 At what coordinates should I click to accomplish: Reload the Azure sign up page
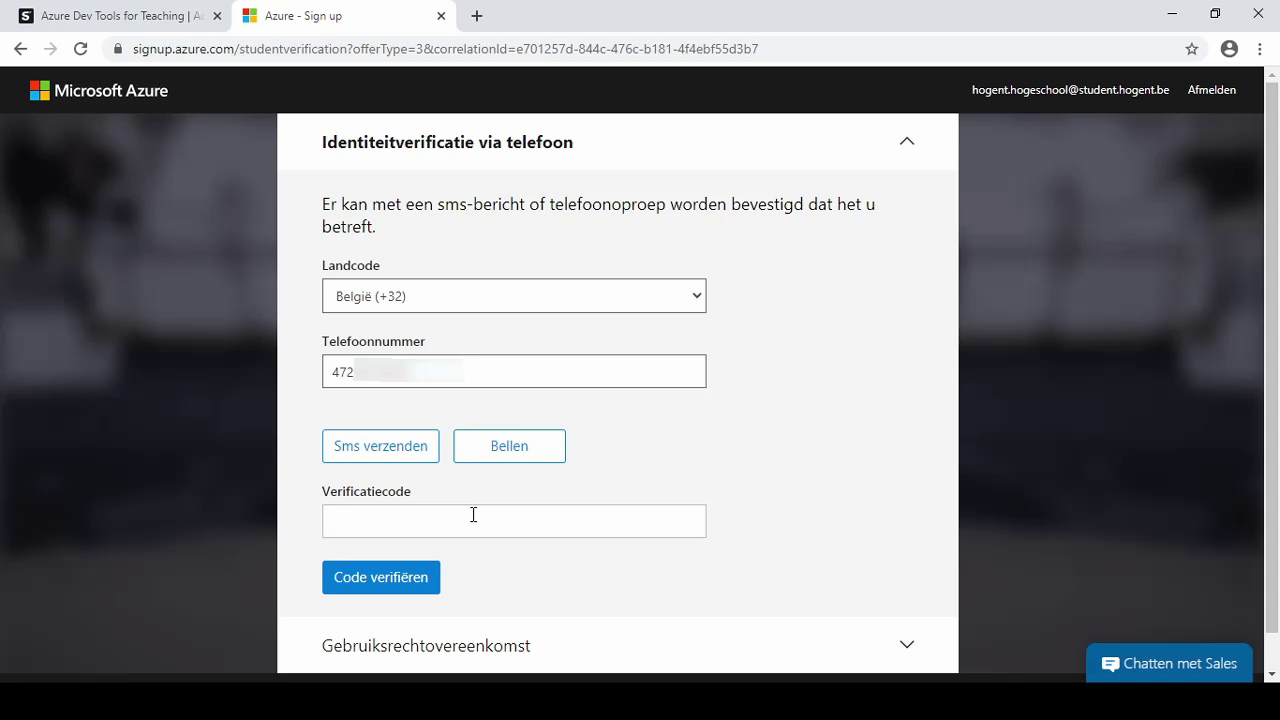point(81,48)
